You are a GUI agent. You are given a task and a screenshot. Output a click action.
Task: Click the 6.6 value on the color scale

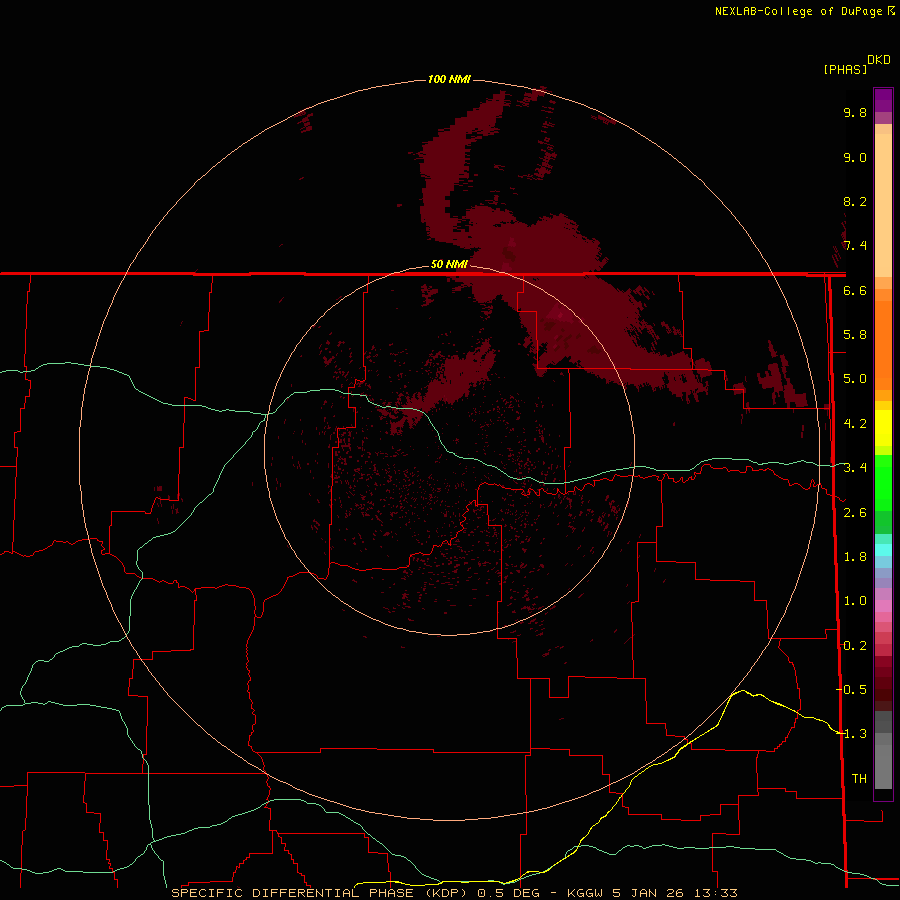855,290
